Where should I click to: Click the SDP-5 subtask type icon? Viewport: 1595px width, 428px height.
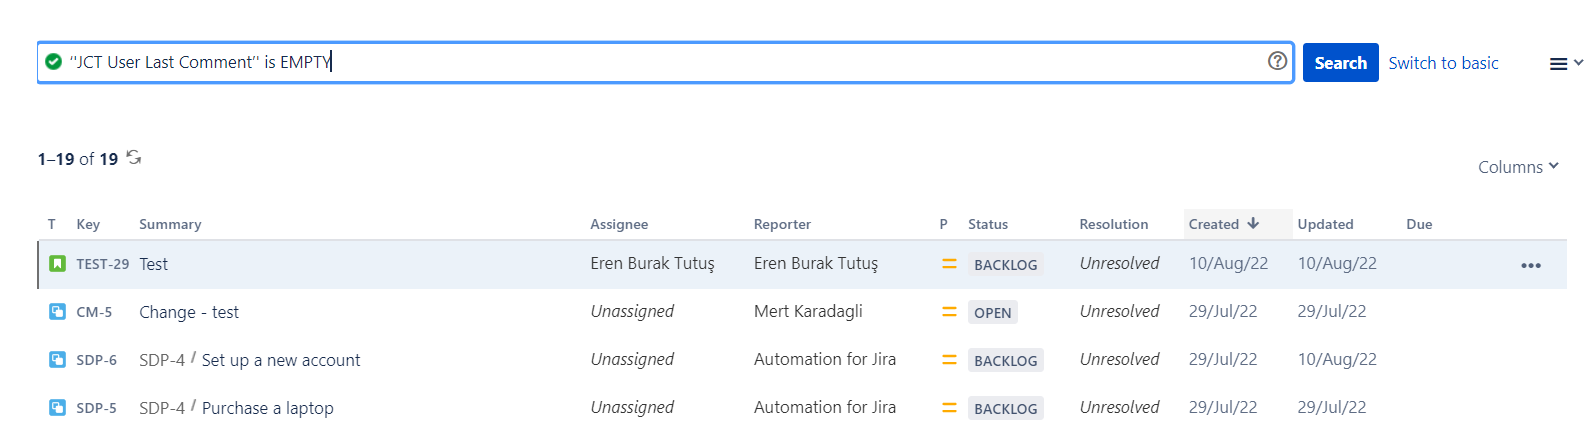click(x=57, y=408)
